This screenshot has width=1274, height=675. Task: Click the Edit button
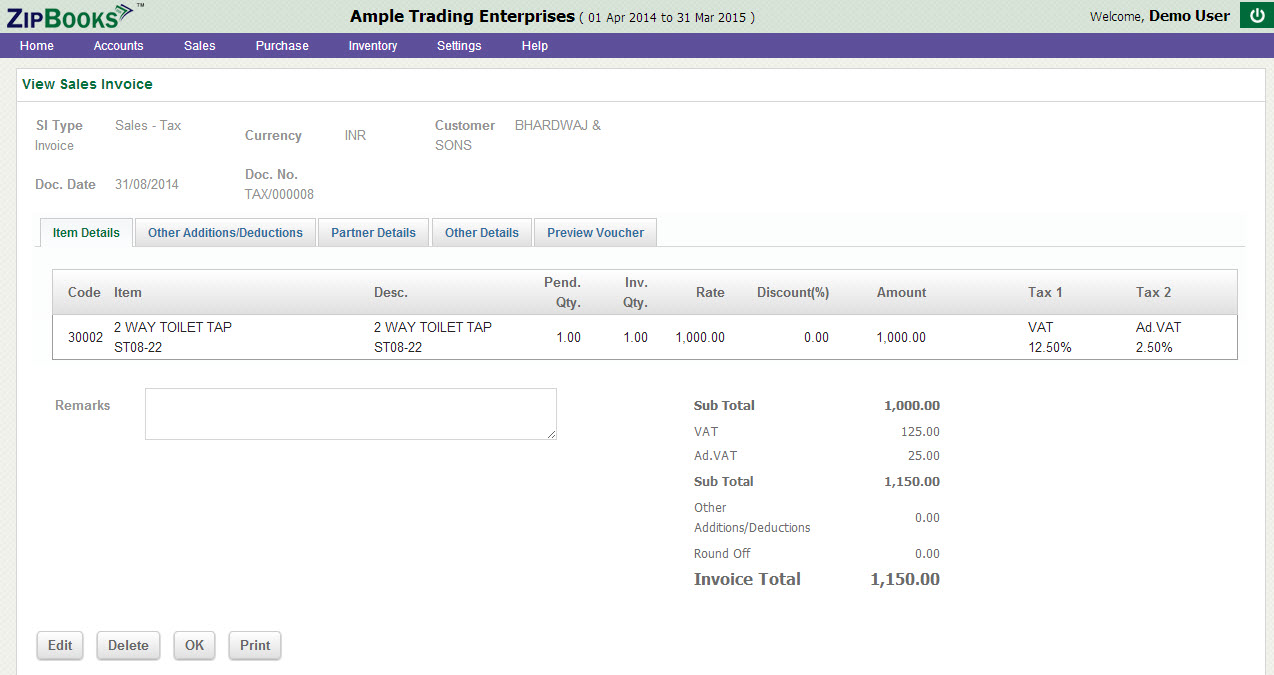60,645
